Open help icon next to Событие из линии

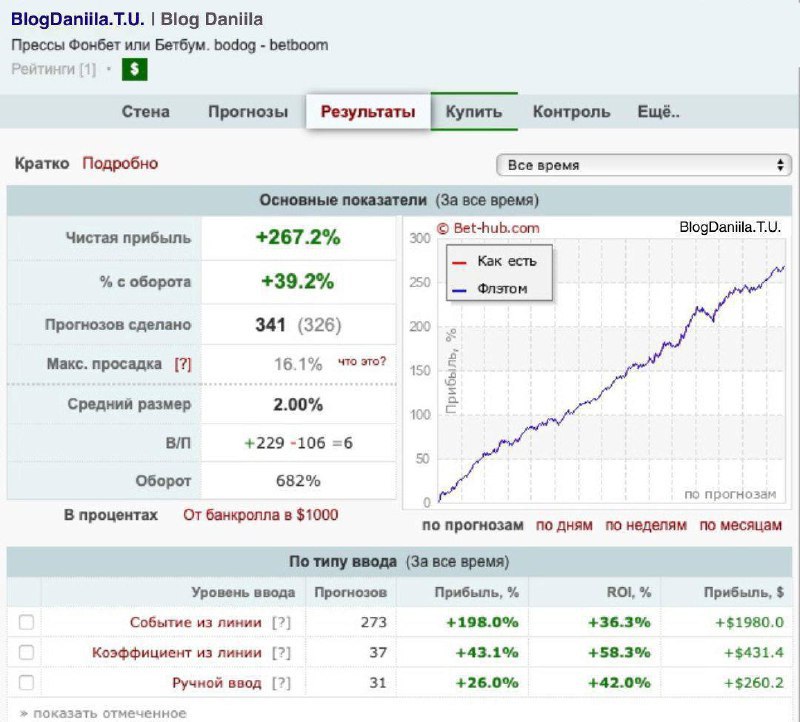[x=281, y=622]
